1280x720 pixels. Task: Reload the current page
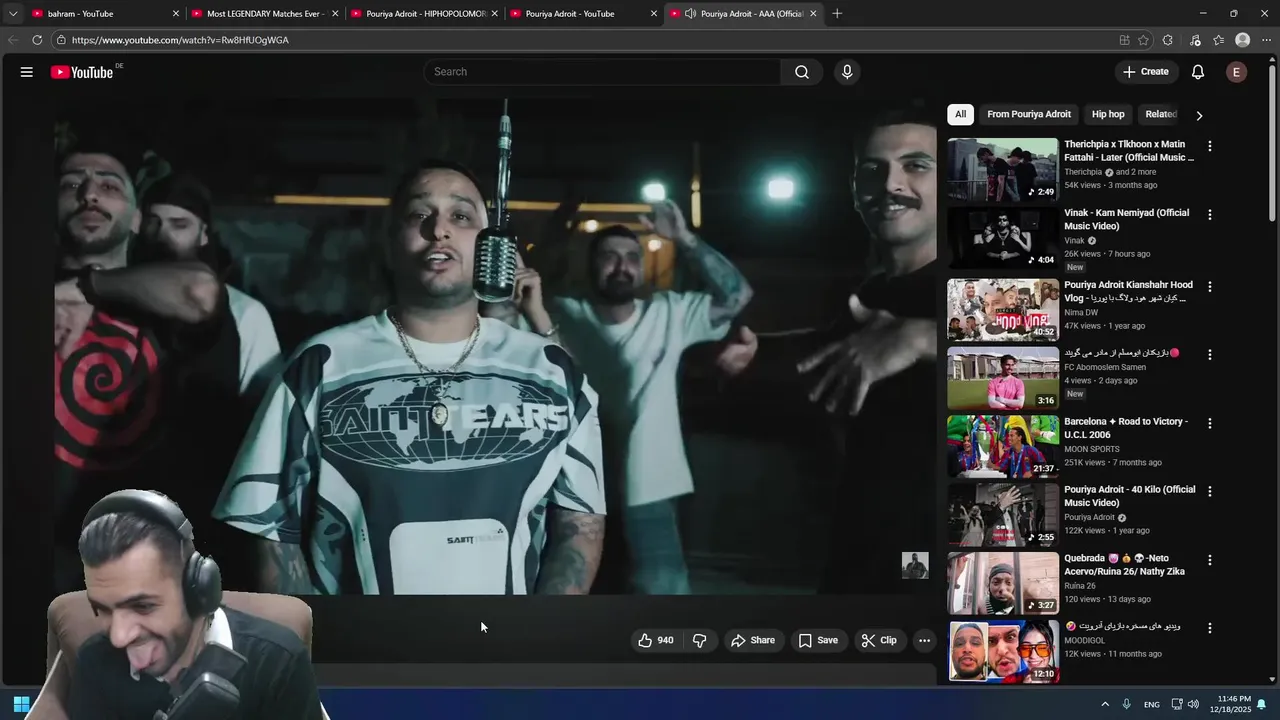point(37,40)
